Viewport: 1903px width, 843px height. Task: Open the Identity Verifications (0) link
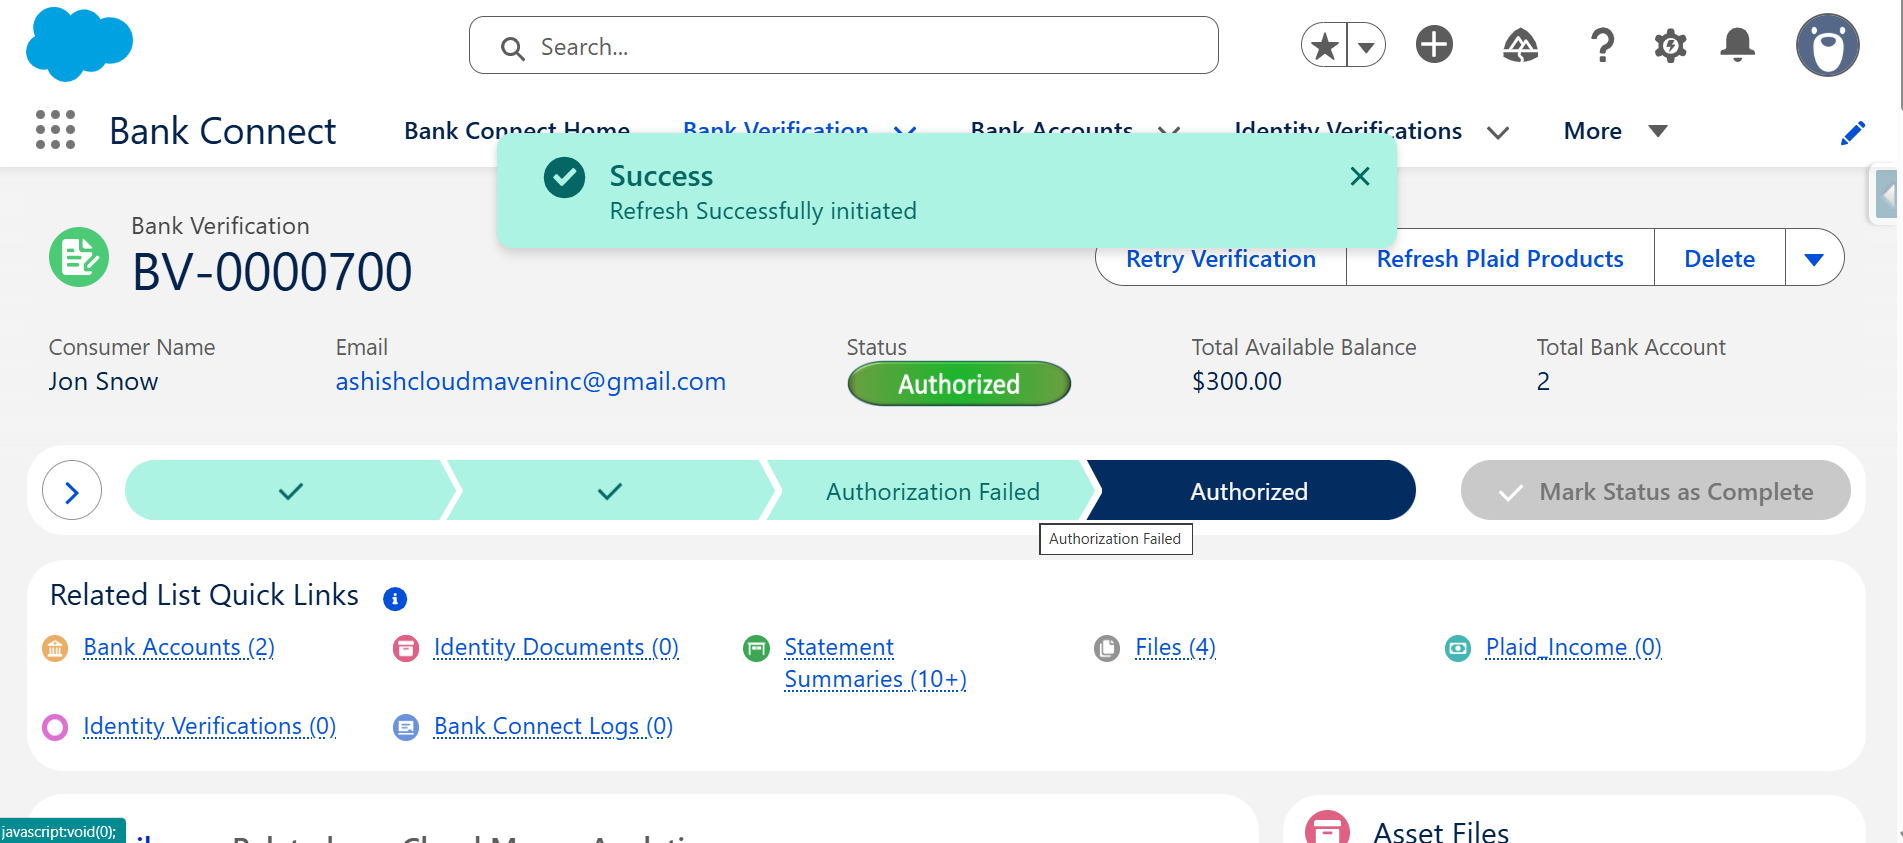point(210,727)
